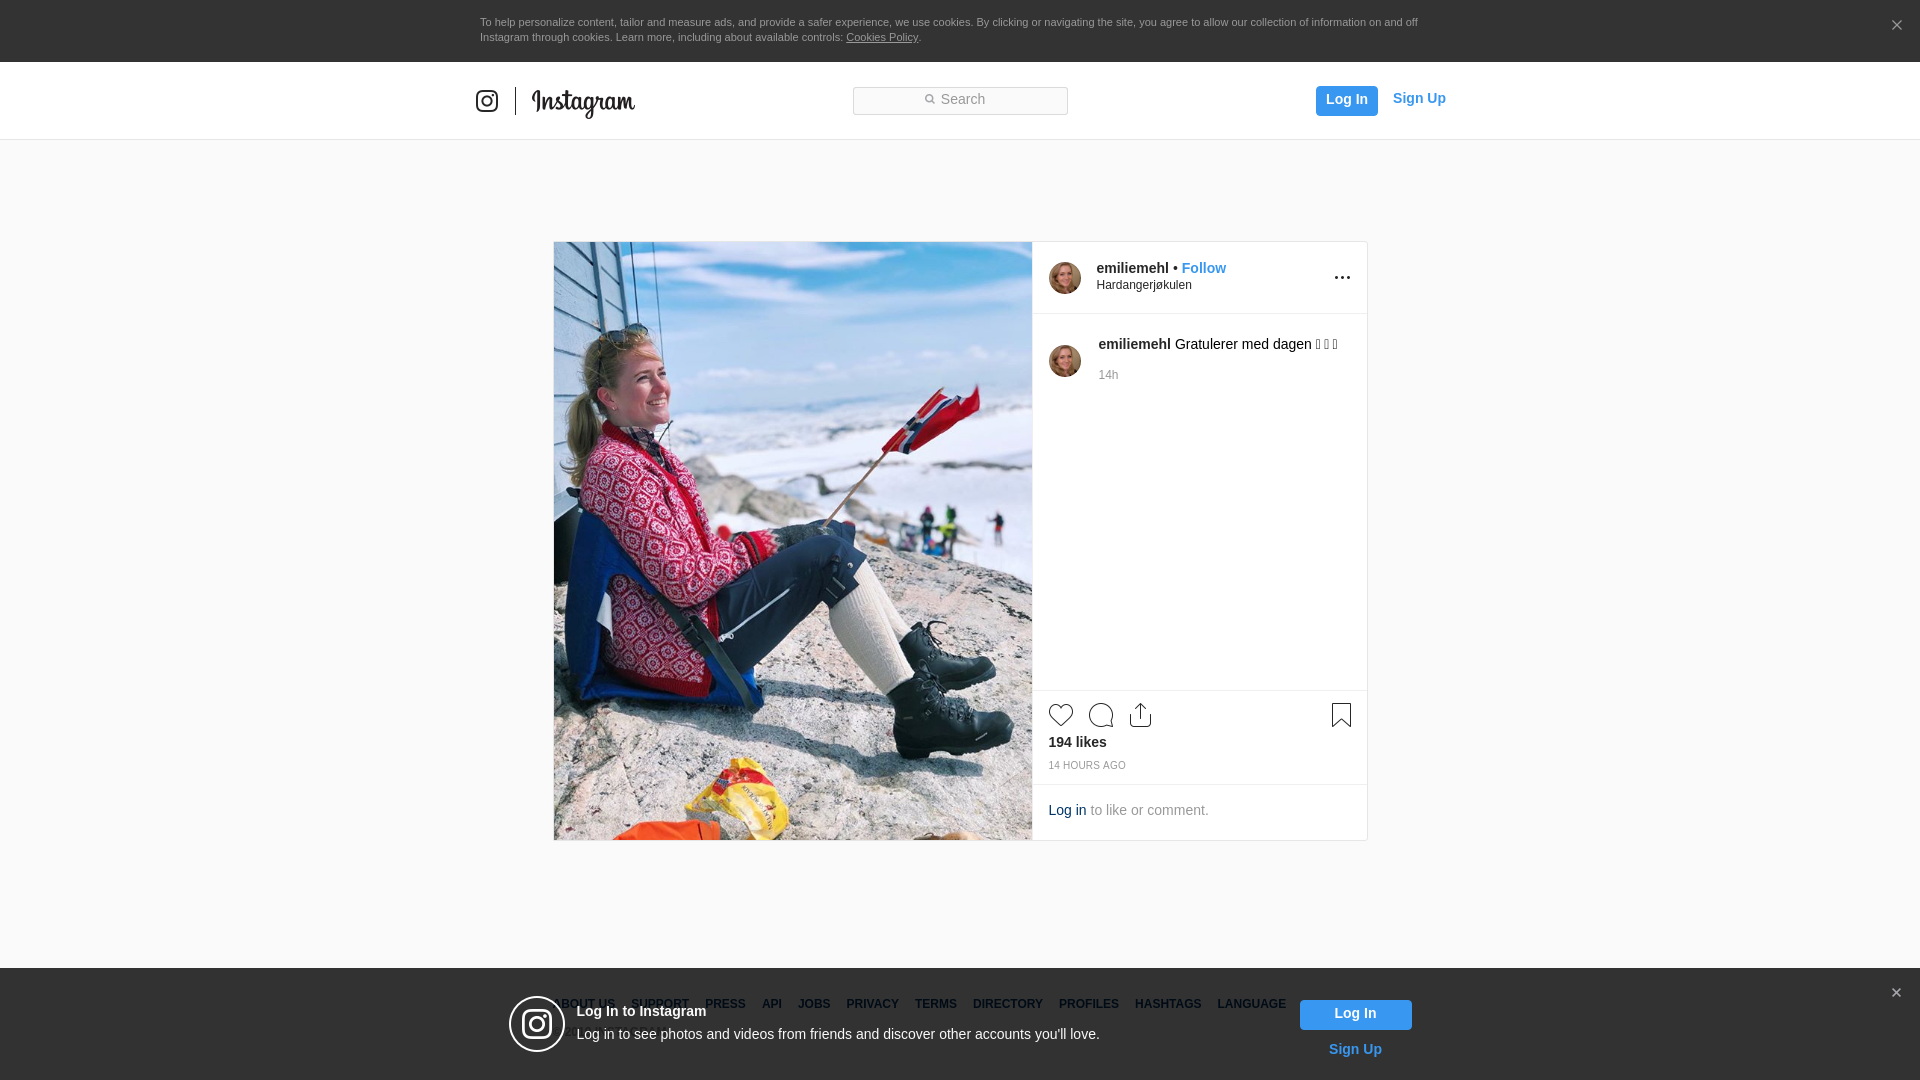Screen dimensions: 1920x1080
Task: Click the 14h caption timestamp
Action: [x=1108, y=375]
